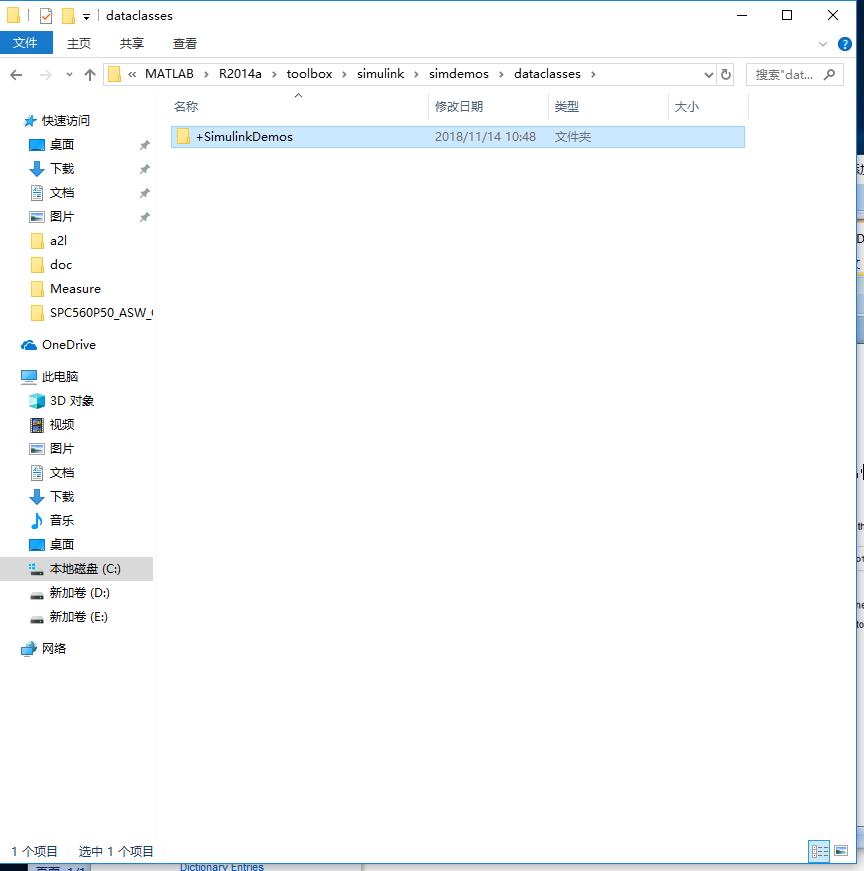Open Help via the question mark icon
864x871 pixels.
pyautogui.click(x=845, y=43)
